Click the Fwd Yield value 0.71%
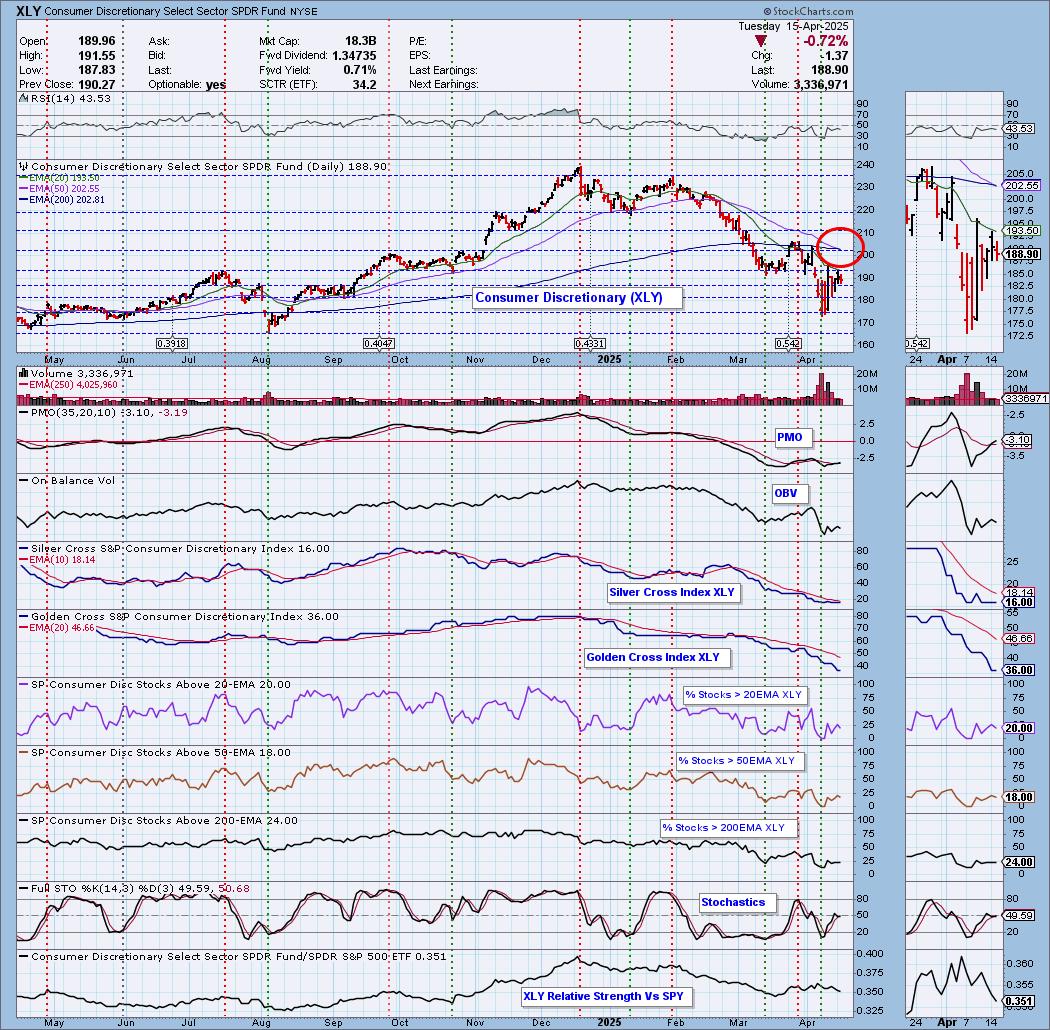 pyautogui.click(x=360, y=70)
